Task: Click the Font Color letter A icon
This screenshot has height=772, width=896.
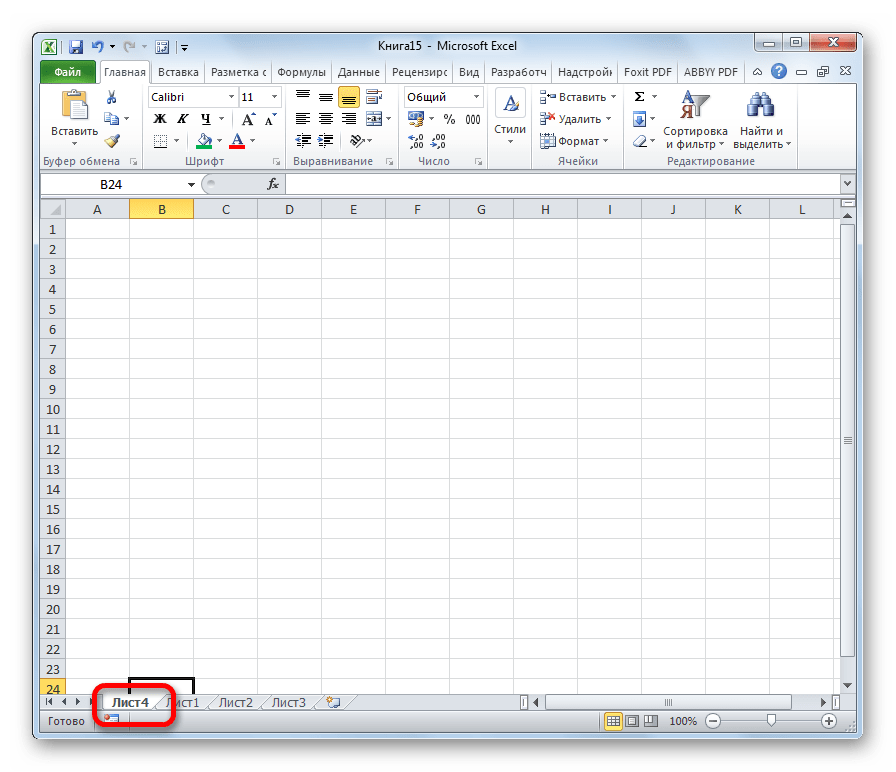Action: click(237, 141)
